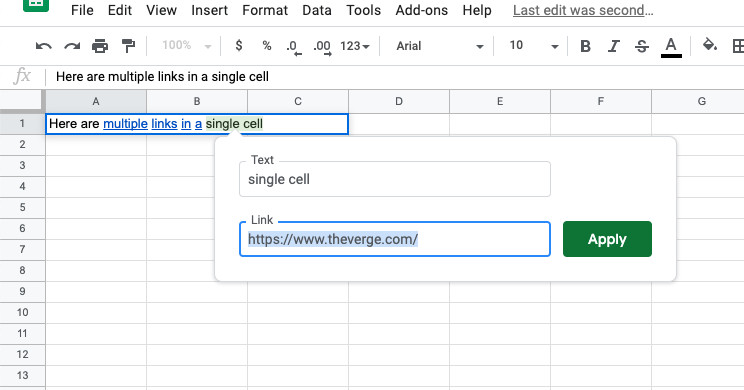
Task: Open the 'a' hyperlink in cell A1
Action: point(198,124)
